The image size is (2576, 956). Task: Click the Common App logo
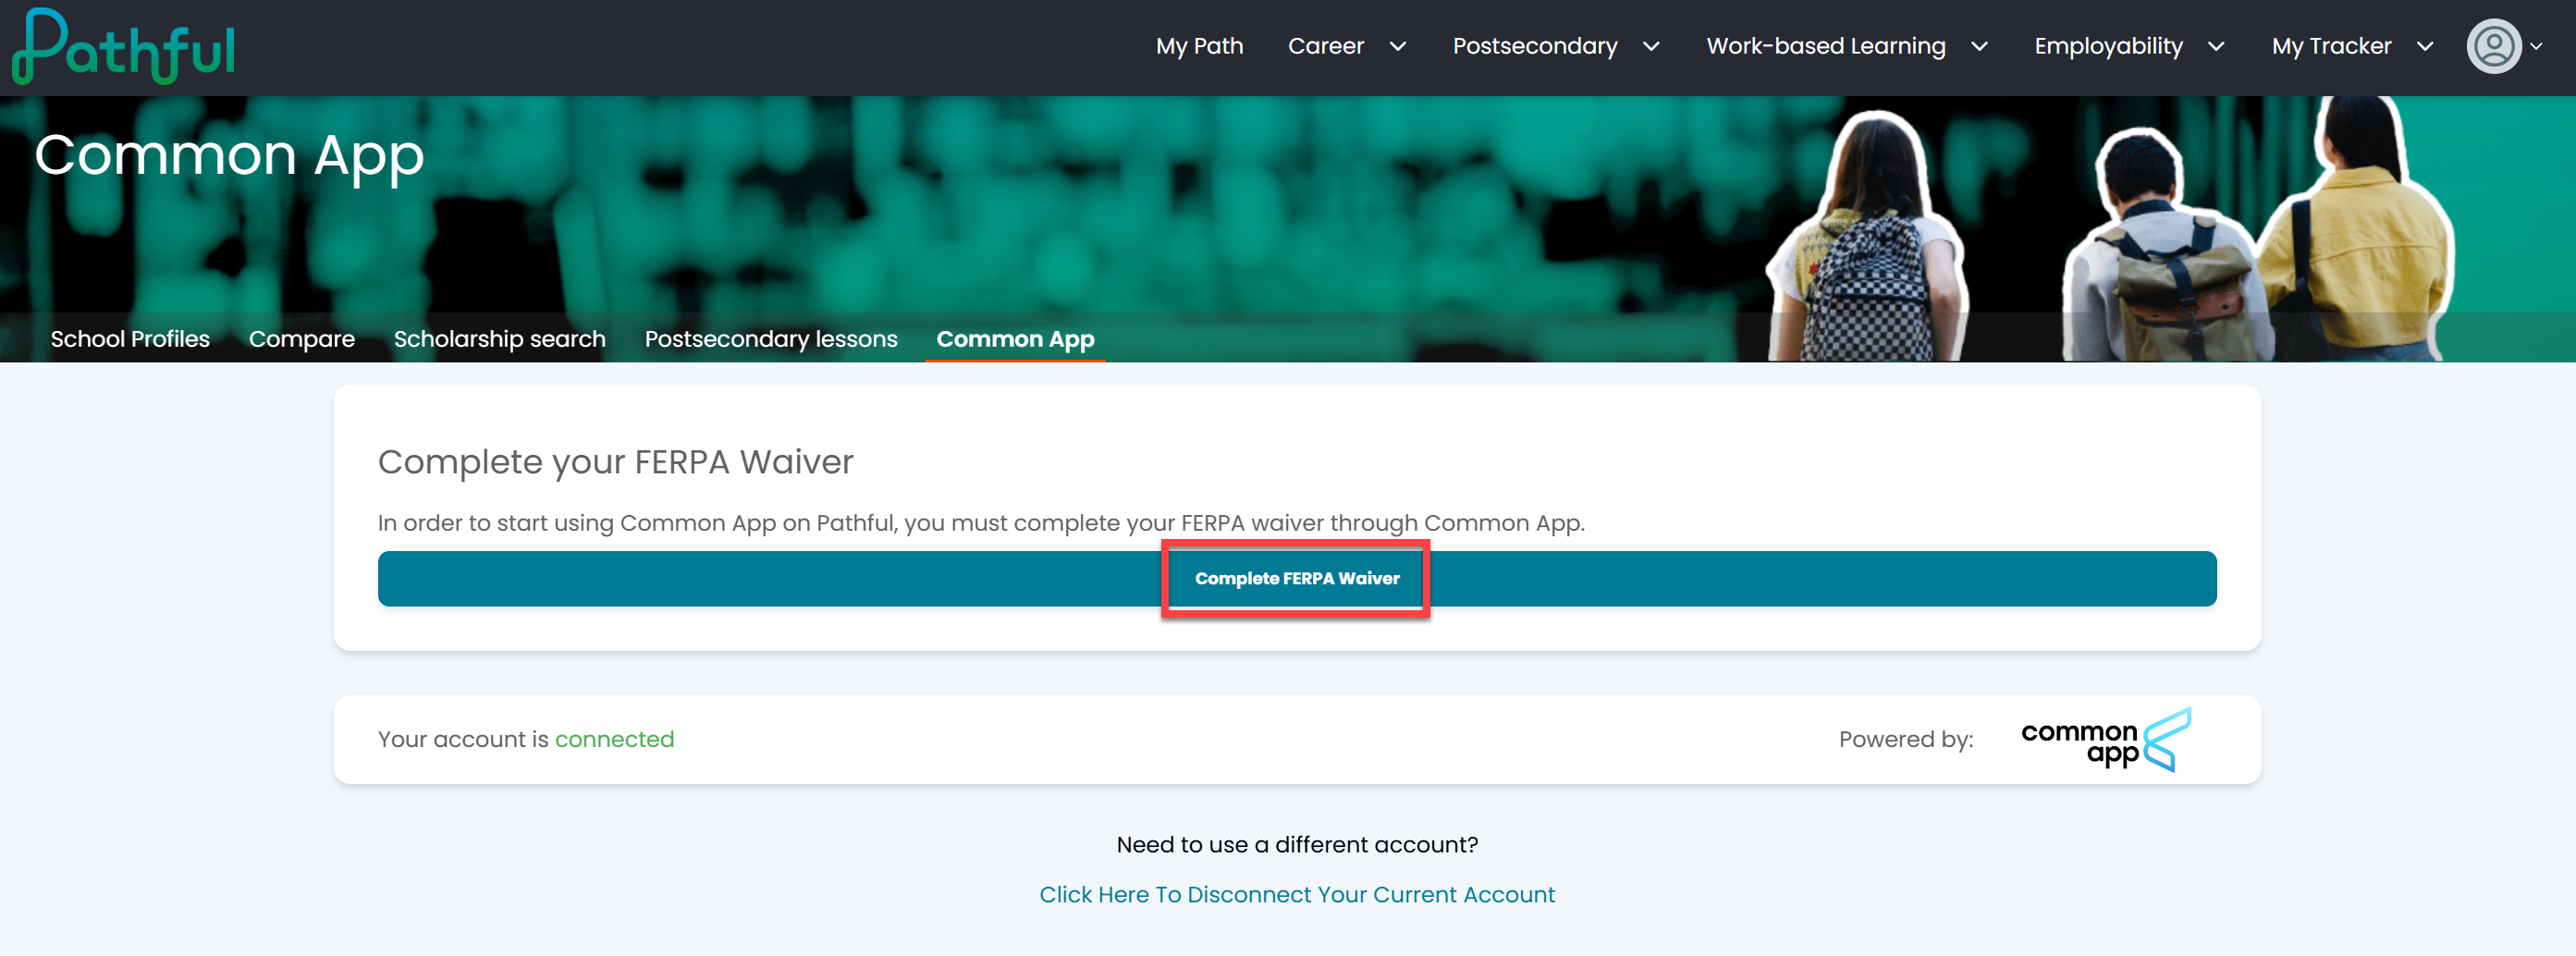2106,740
